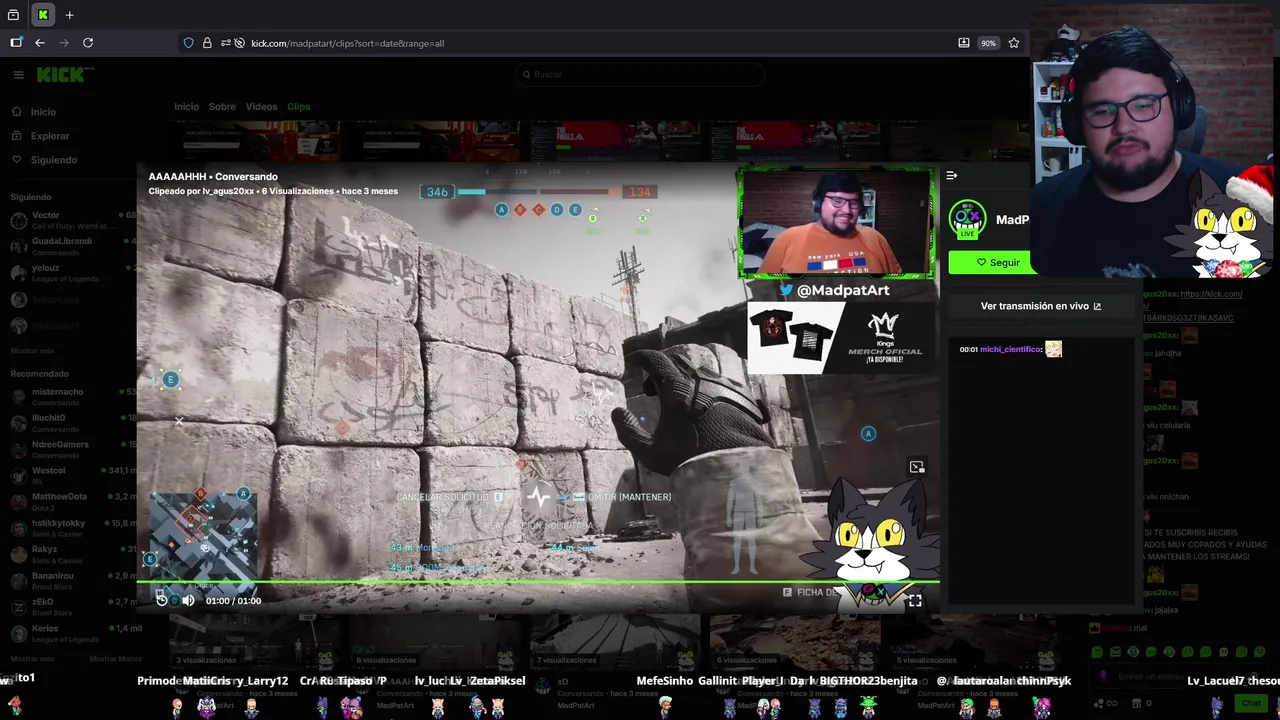Click the green clip progress bar
This screenshot has height=720, width=1280.
(538, 581)
